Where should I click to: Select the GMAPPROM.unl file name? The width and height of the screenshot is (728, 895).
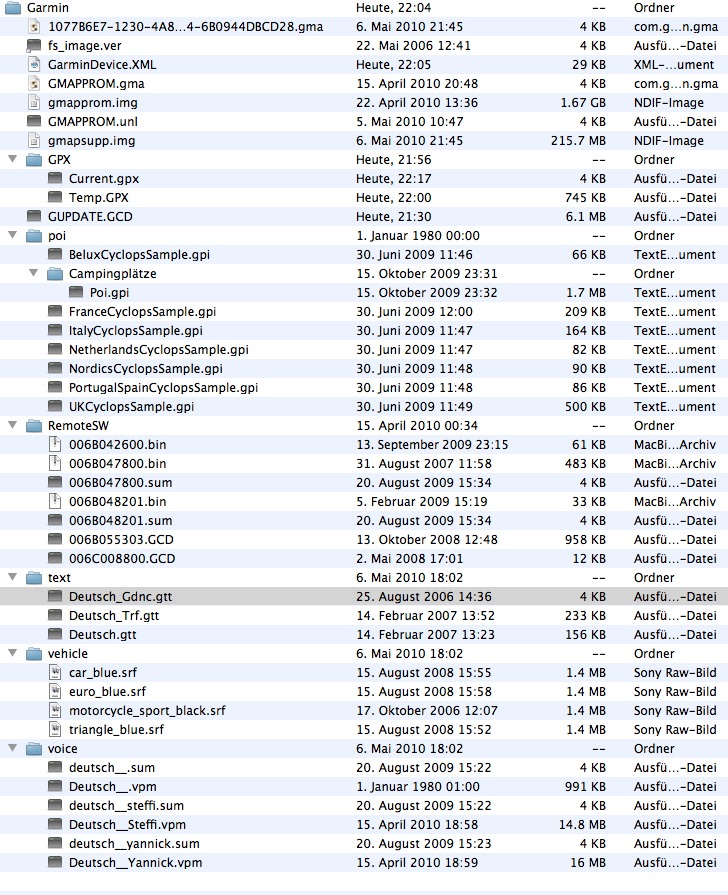coord(92,122)
